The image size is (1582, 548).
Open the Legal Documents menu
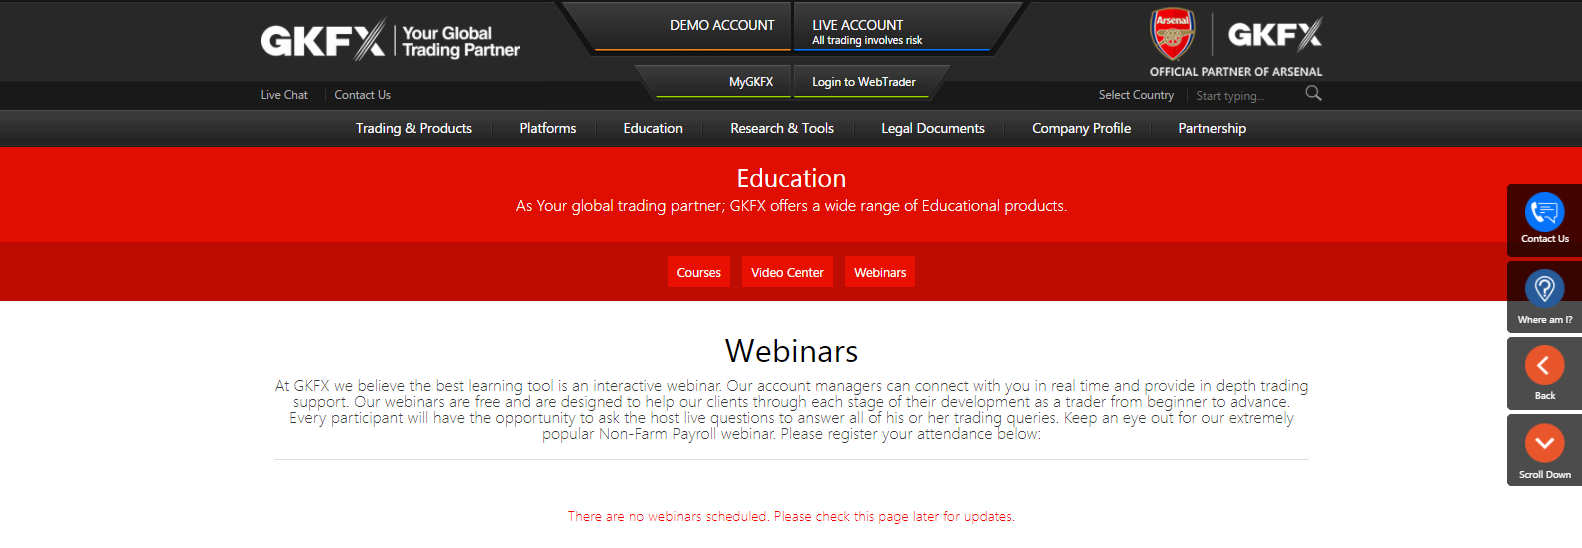pos(933,128)
